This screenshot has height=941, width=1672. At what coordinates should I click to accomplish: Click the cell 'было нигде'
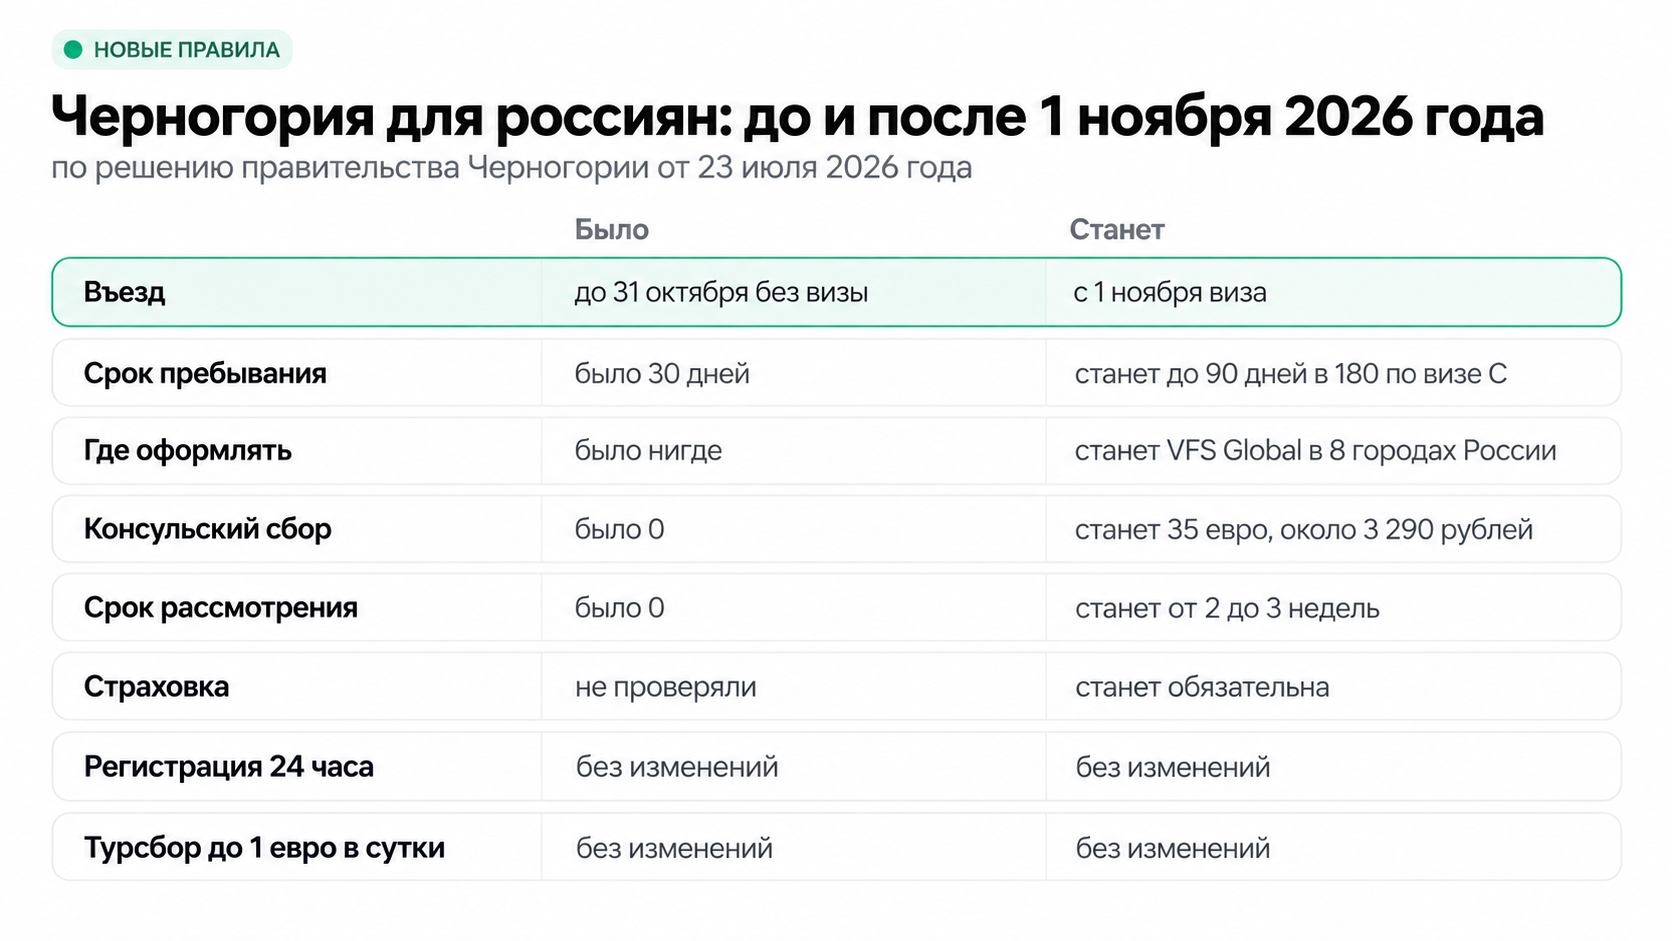point(648,451)
